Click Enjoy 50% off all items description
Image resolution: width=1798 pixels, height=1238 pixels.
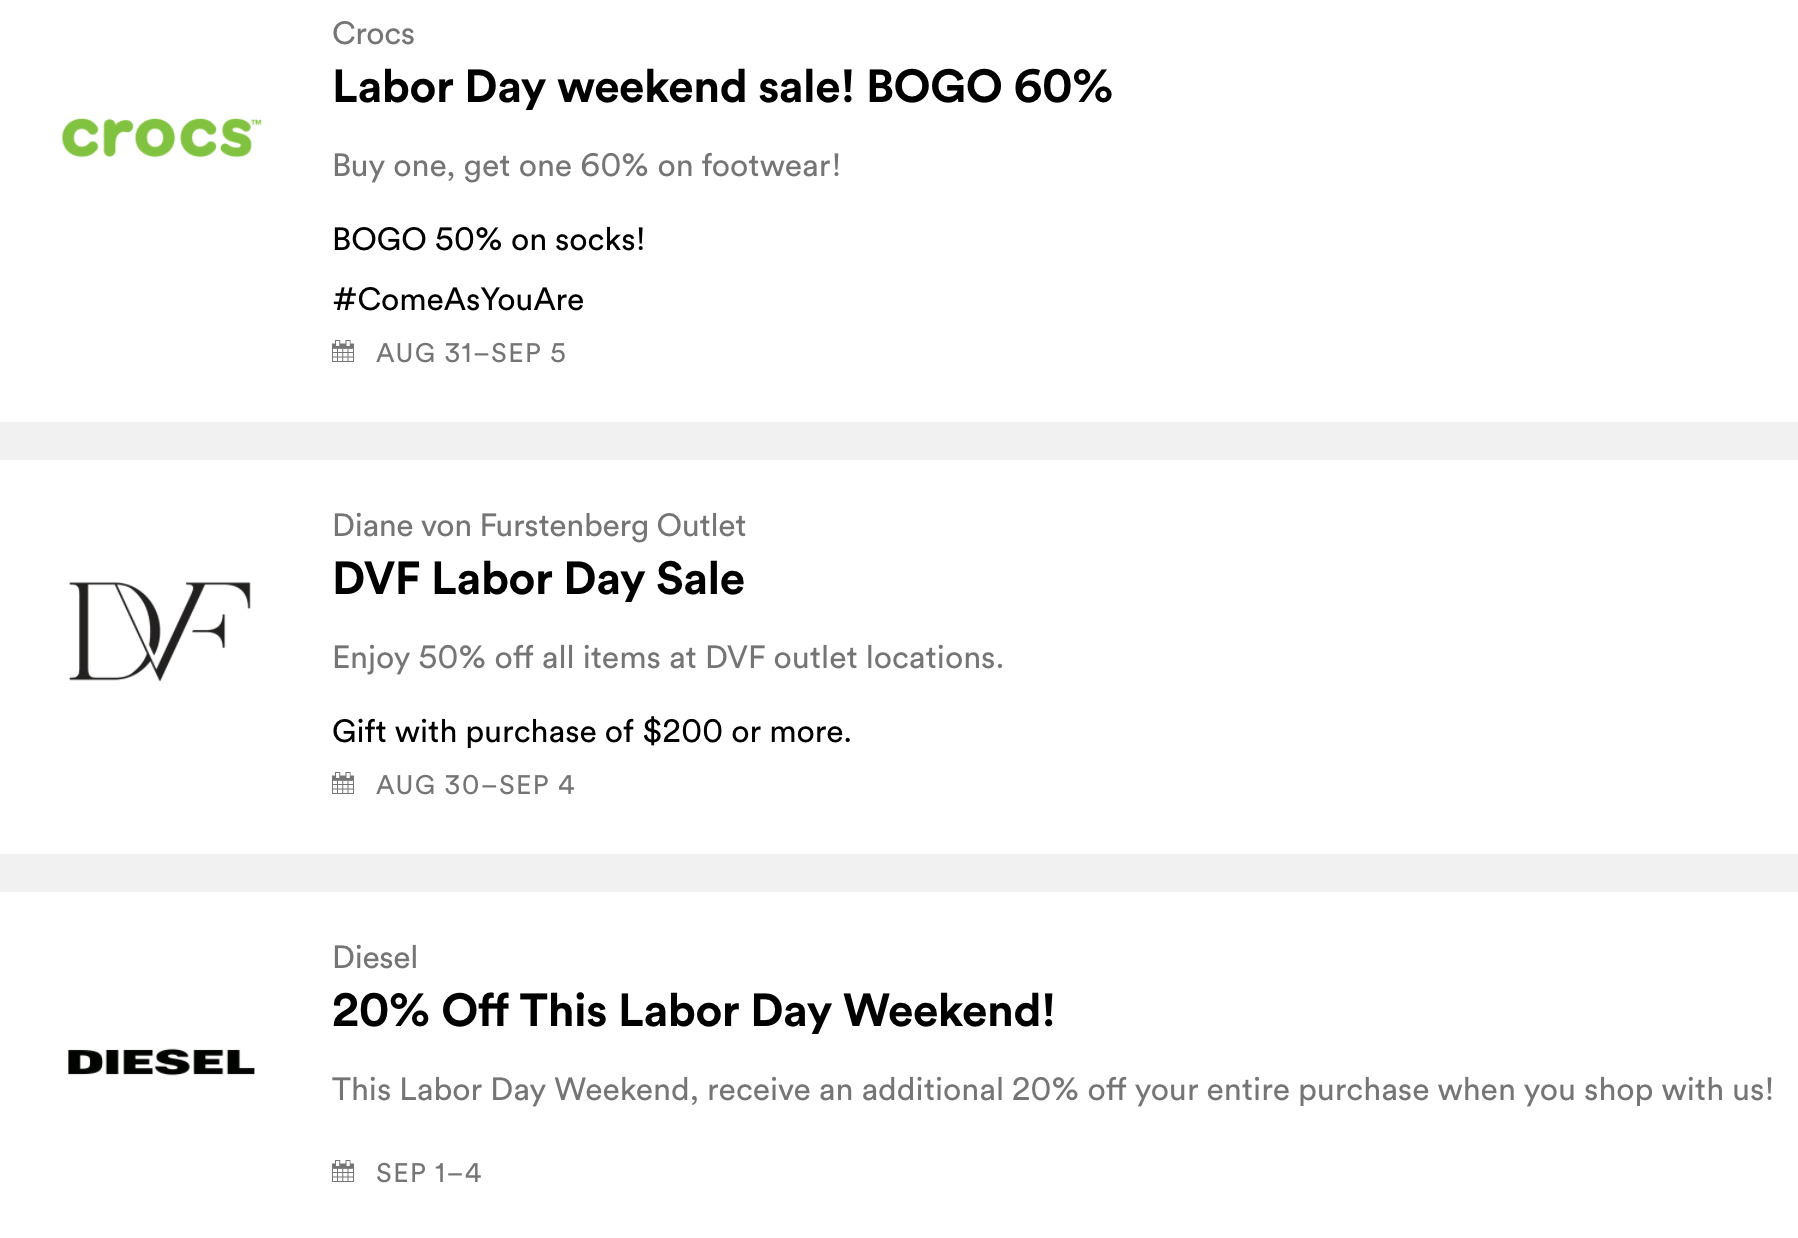[x=667, y=658]
